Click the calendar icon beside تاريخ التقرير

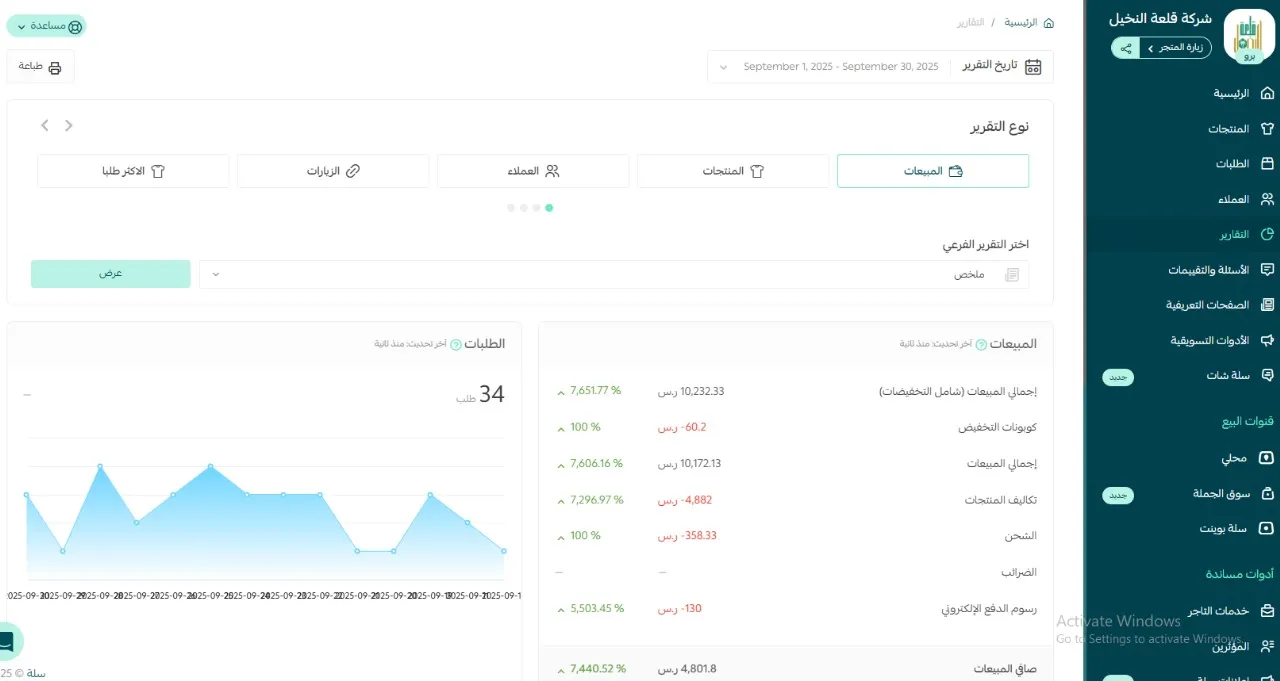click(1033, 67)
